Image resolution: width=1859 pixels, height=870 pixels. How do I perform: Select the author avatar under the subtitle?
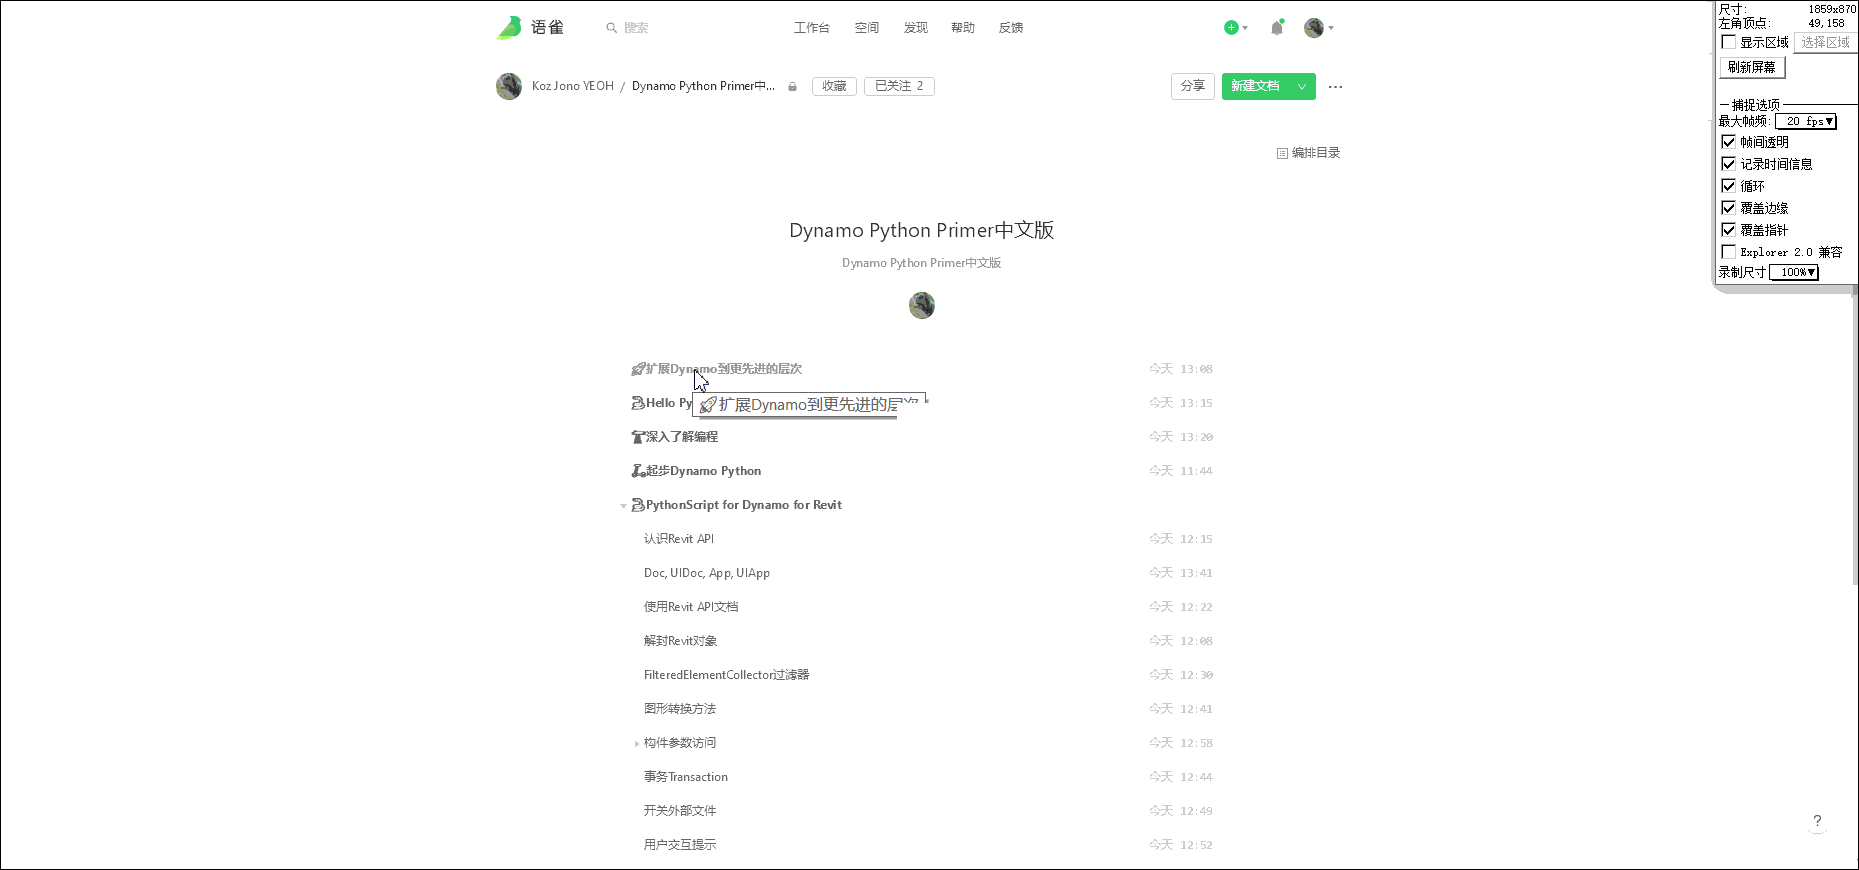tap(922, 305)
